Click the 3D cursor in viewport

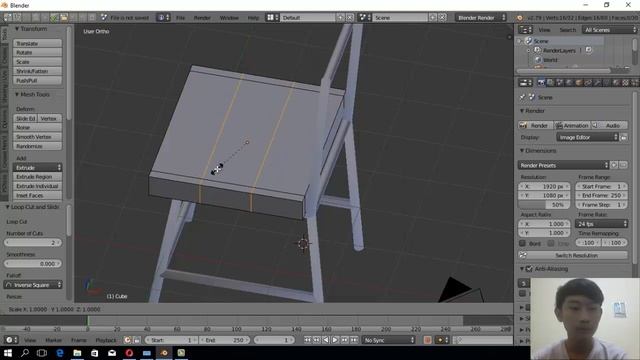click(303, 244)
